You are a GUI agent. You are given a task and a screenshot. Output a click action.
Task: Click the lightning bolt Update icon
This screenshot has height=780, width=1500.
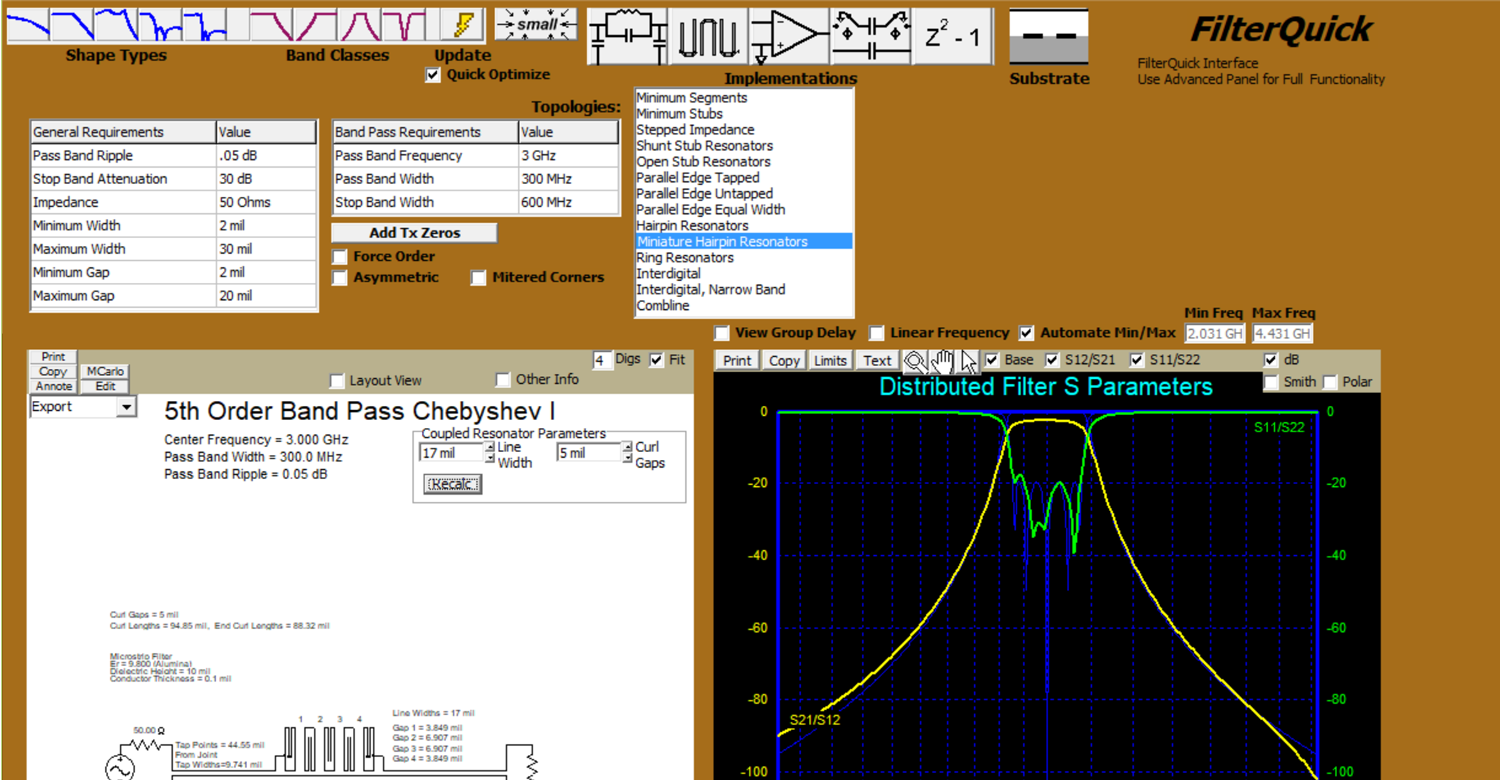click(466, 24)
